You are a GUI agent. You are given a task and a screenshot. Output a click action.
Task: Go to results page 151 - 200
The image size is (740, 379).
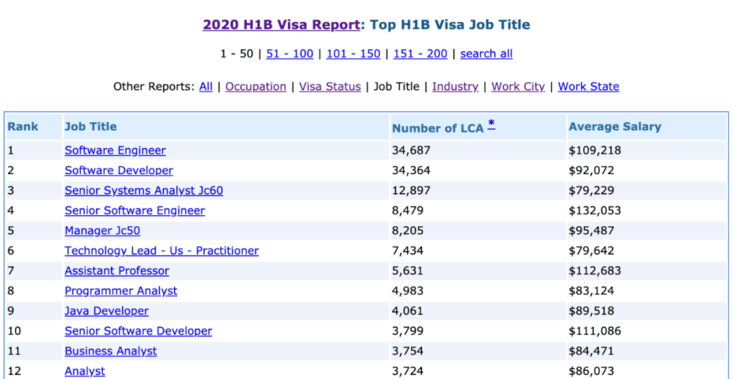[x=420, y=54]
